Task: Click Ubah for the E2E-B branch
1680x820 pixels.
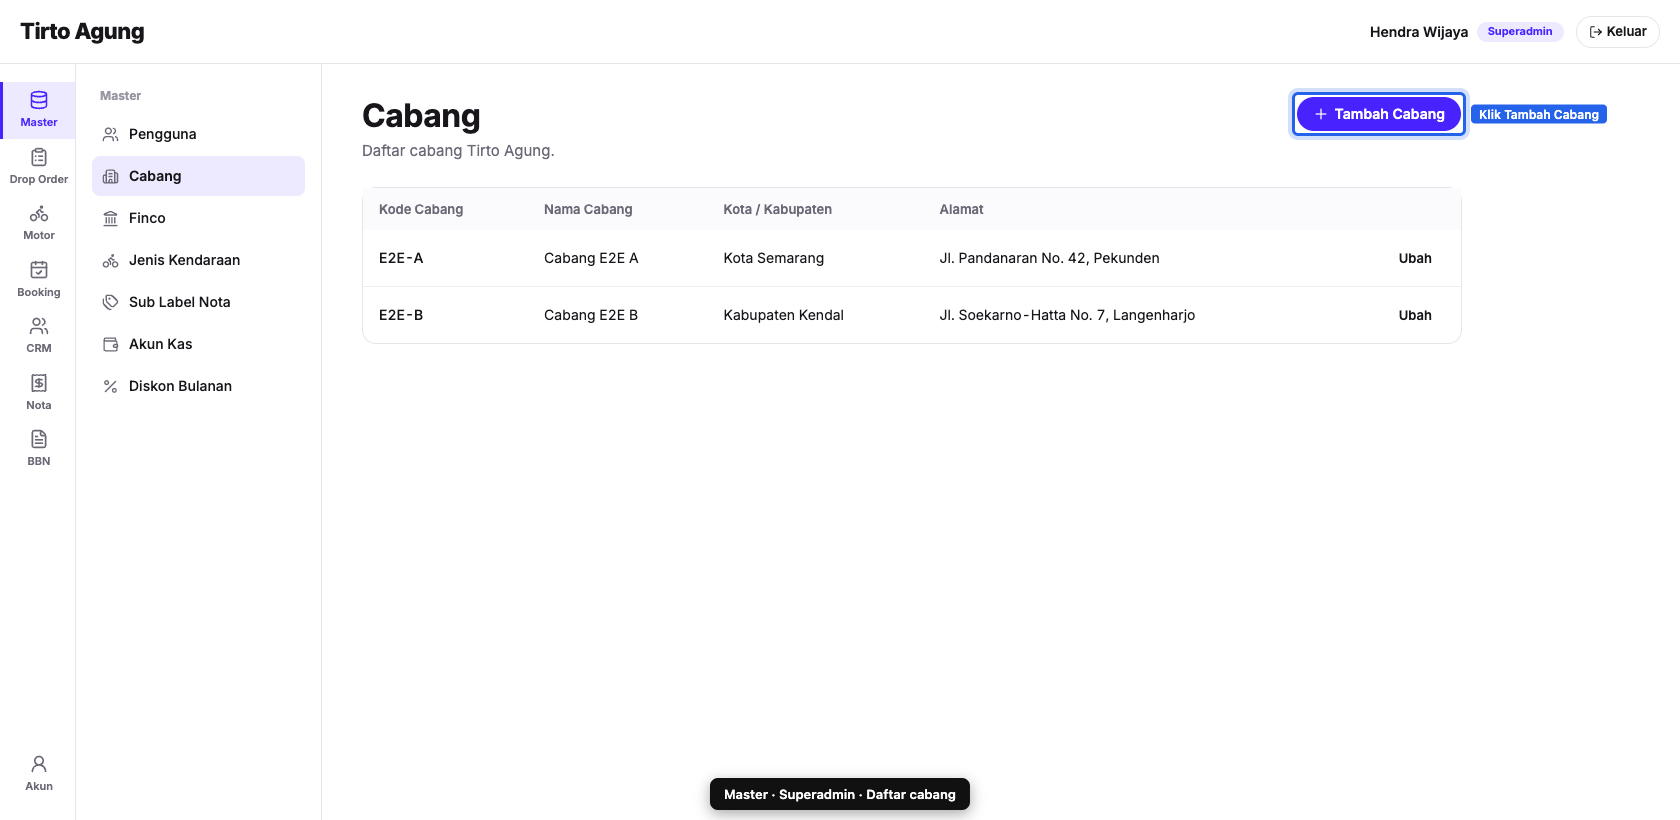Action: tap(1415, 315)
